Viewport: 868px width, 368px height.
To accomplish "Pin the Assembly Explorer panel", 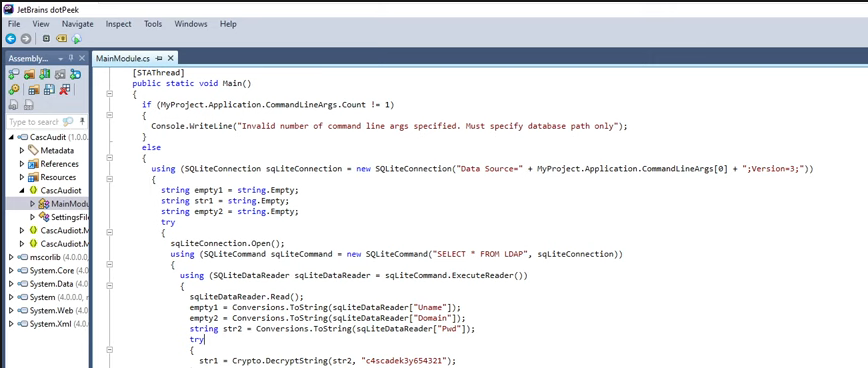I will 71,58.
